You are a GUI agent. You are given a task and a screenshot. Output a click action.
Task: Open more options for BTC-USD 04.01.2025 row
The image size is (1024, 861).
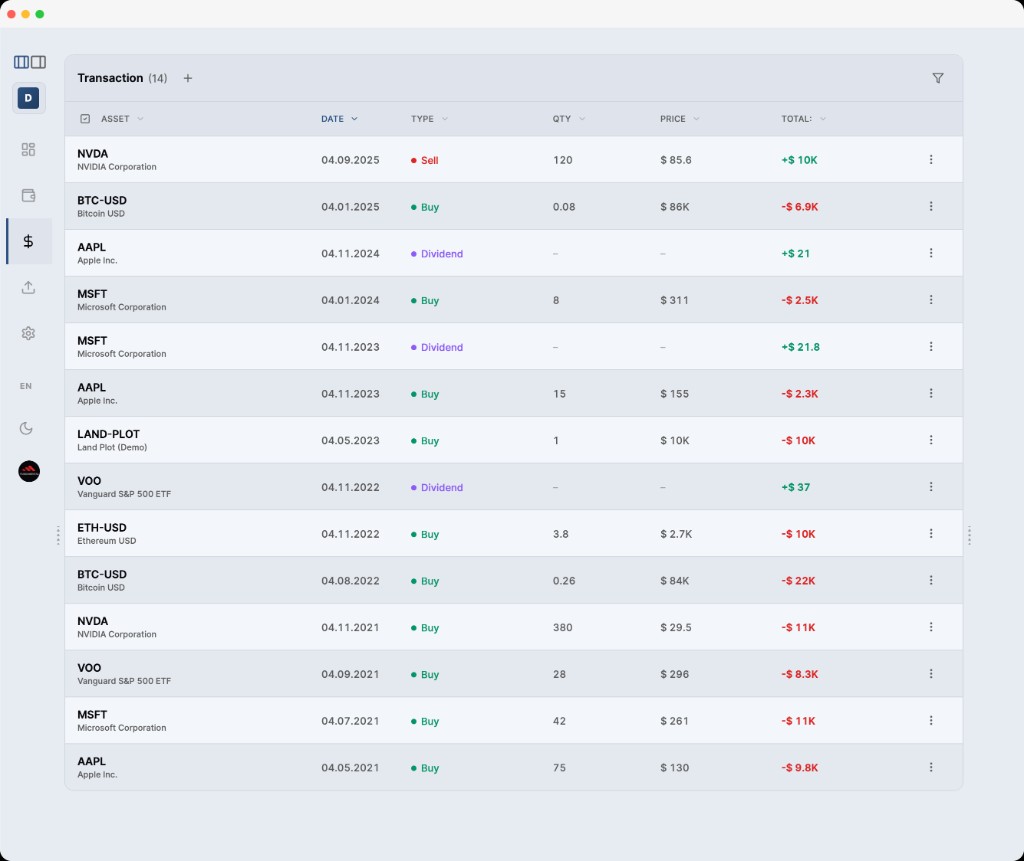tap(931, 206)
